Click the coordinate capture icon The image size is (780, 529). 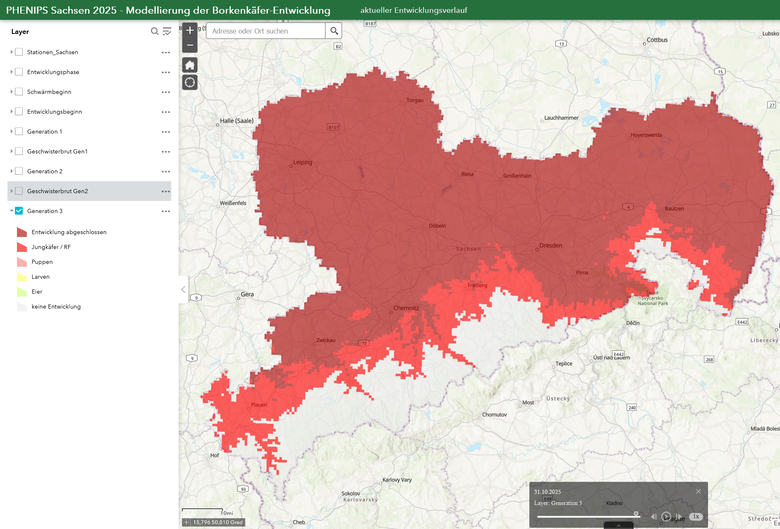187,523
